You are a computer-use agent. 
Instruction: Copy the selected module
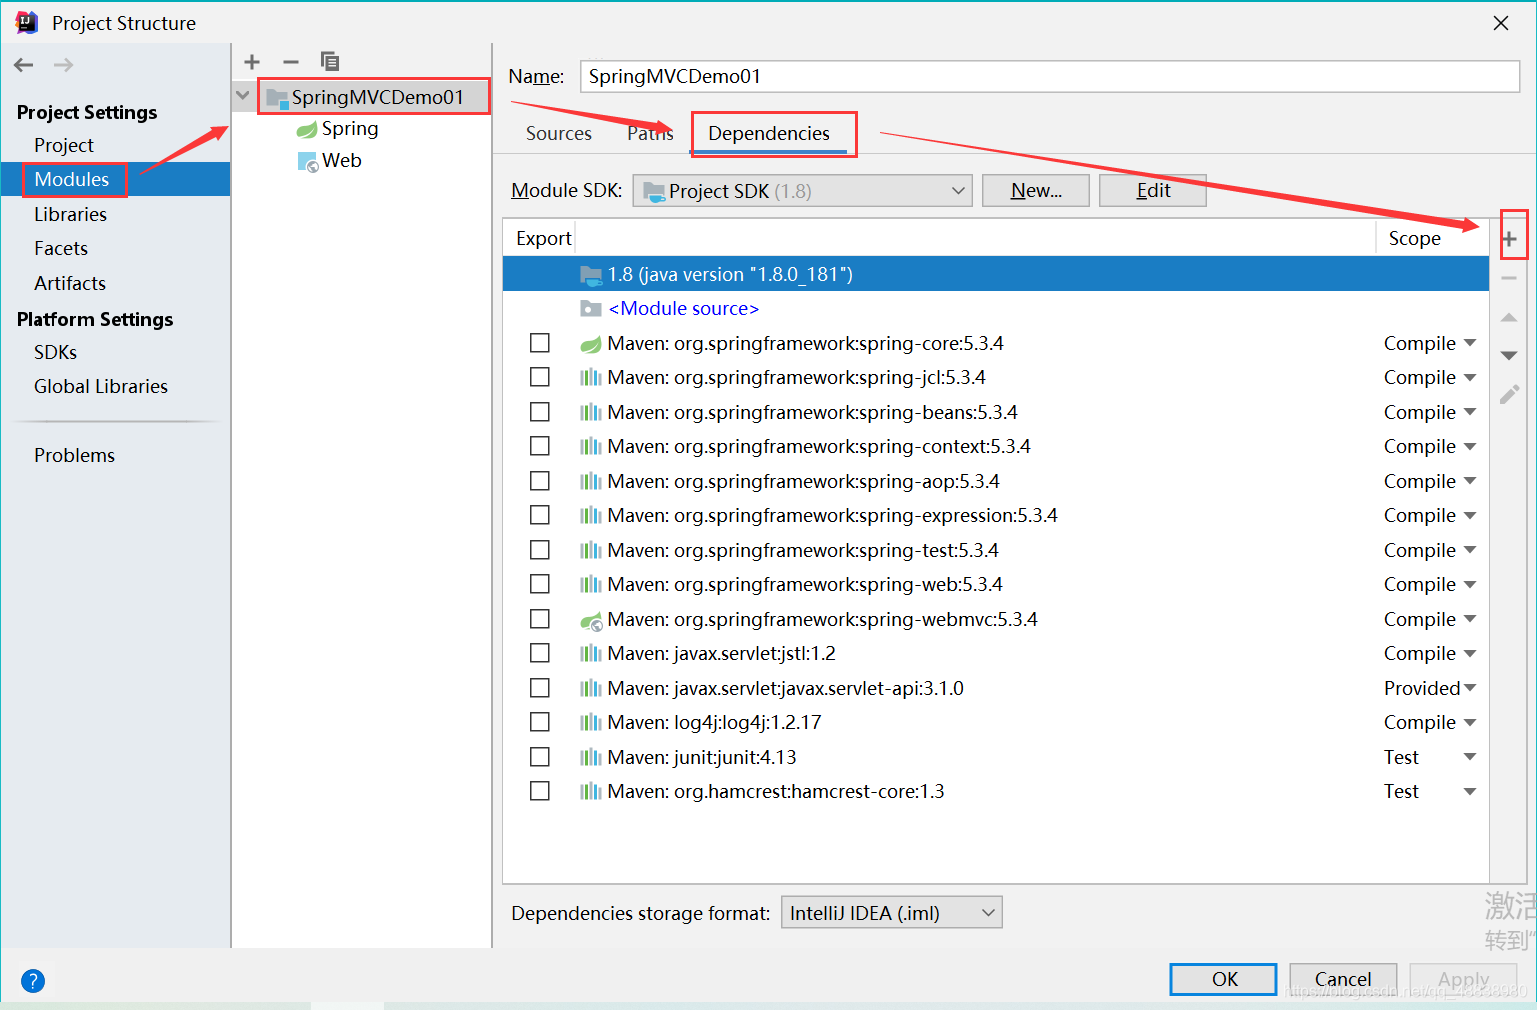pos(330,62)
